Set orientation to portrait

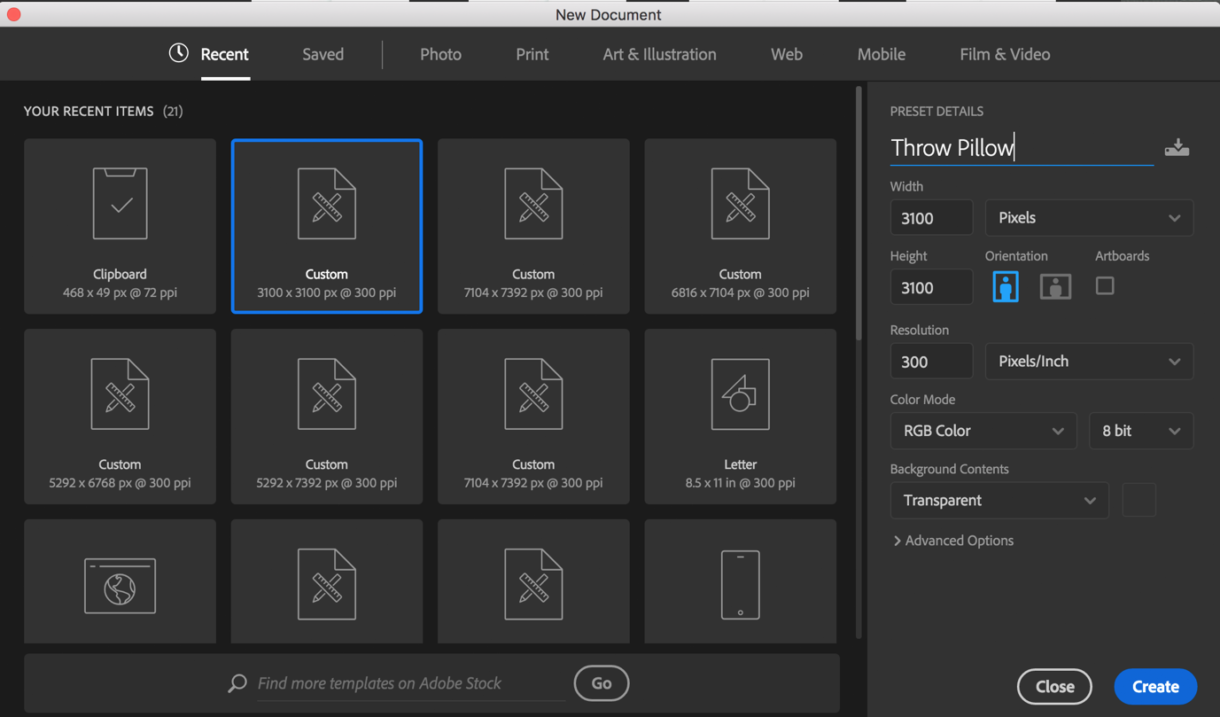[1005, 287]
